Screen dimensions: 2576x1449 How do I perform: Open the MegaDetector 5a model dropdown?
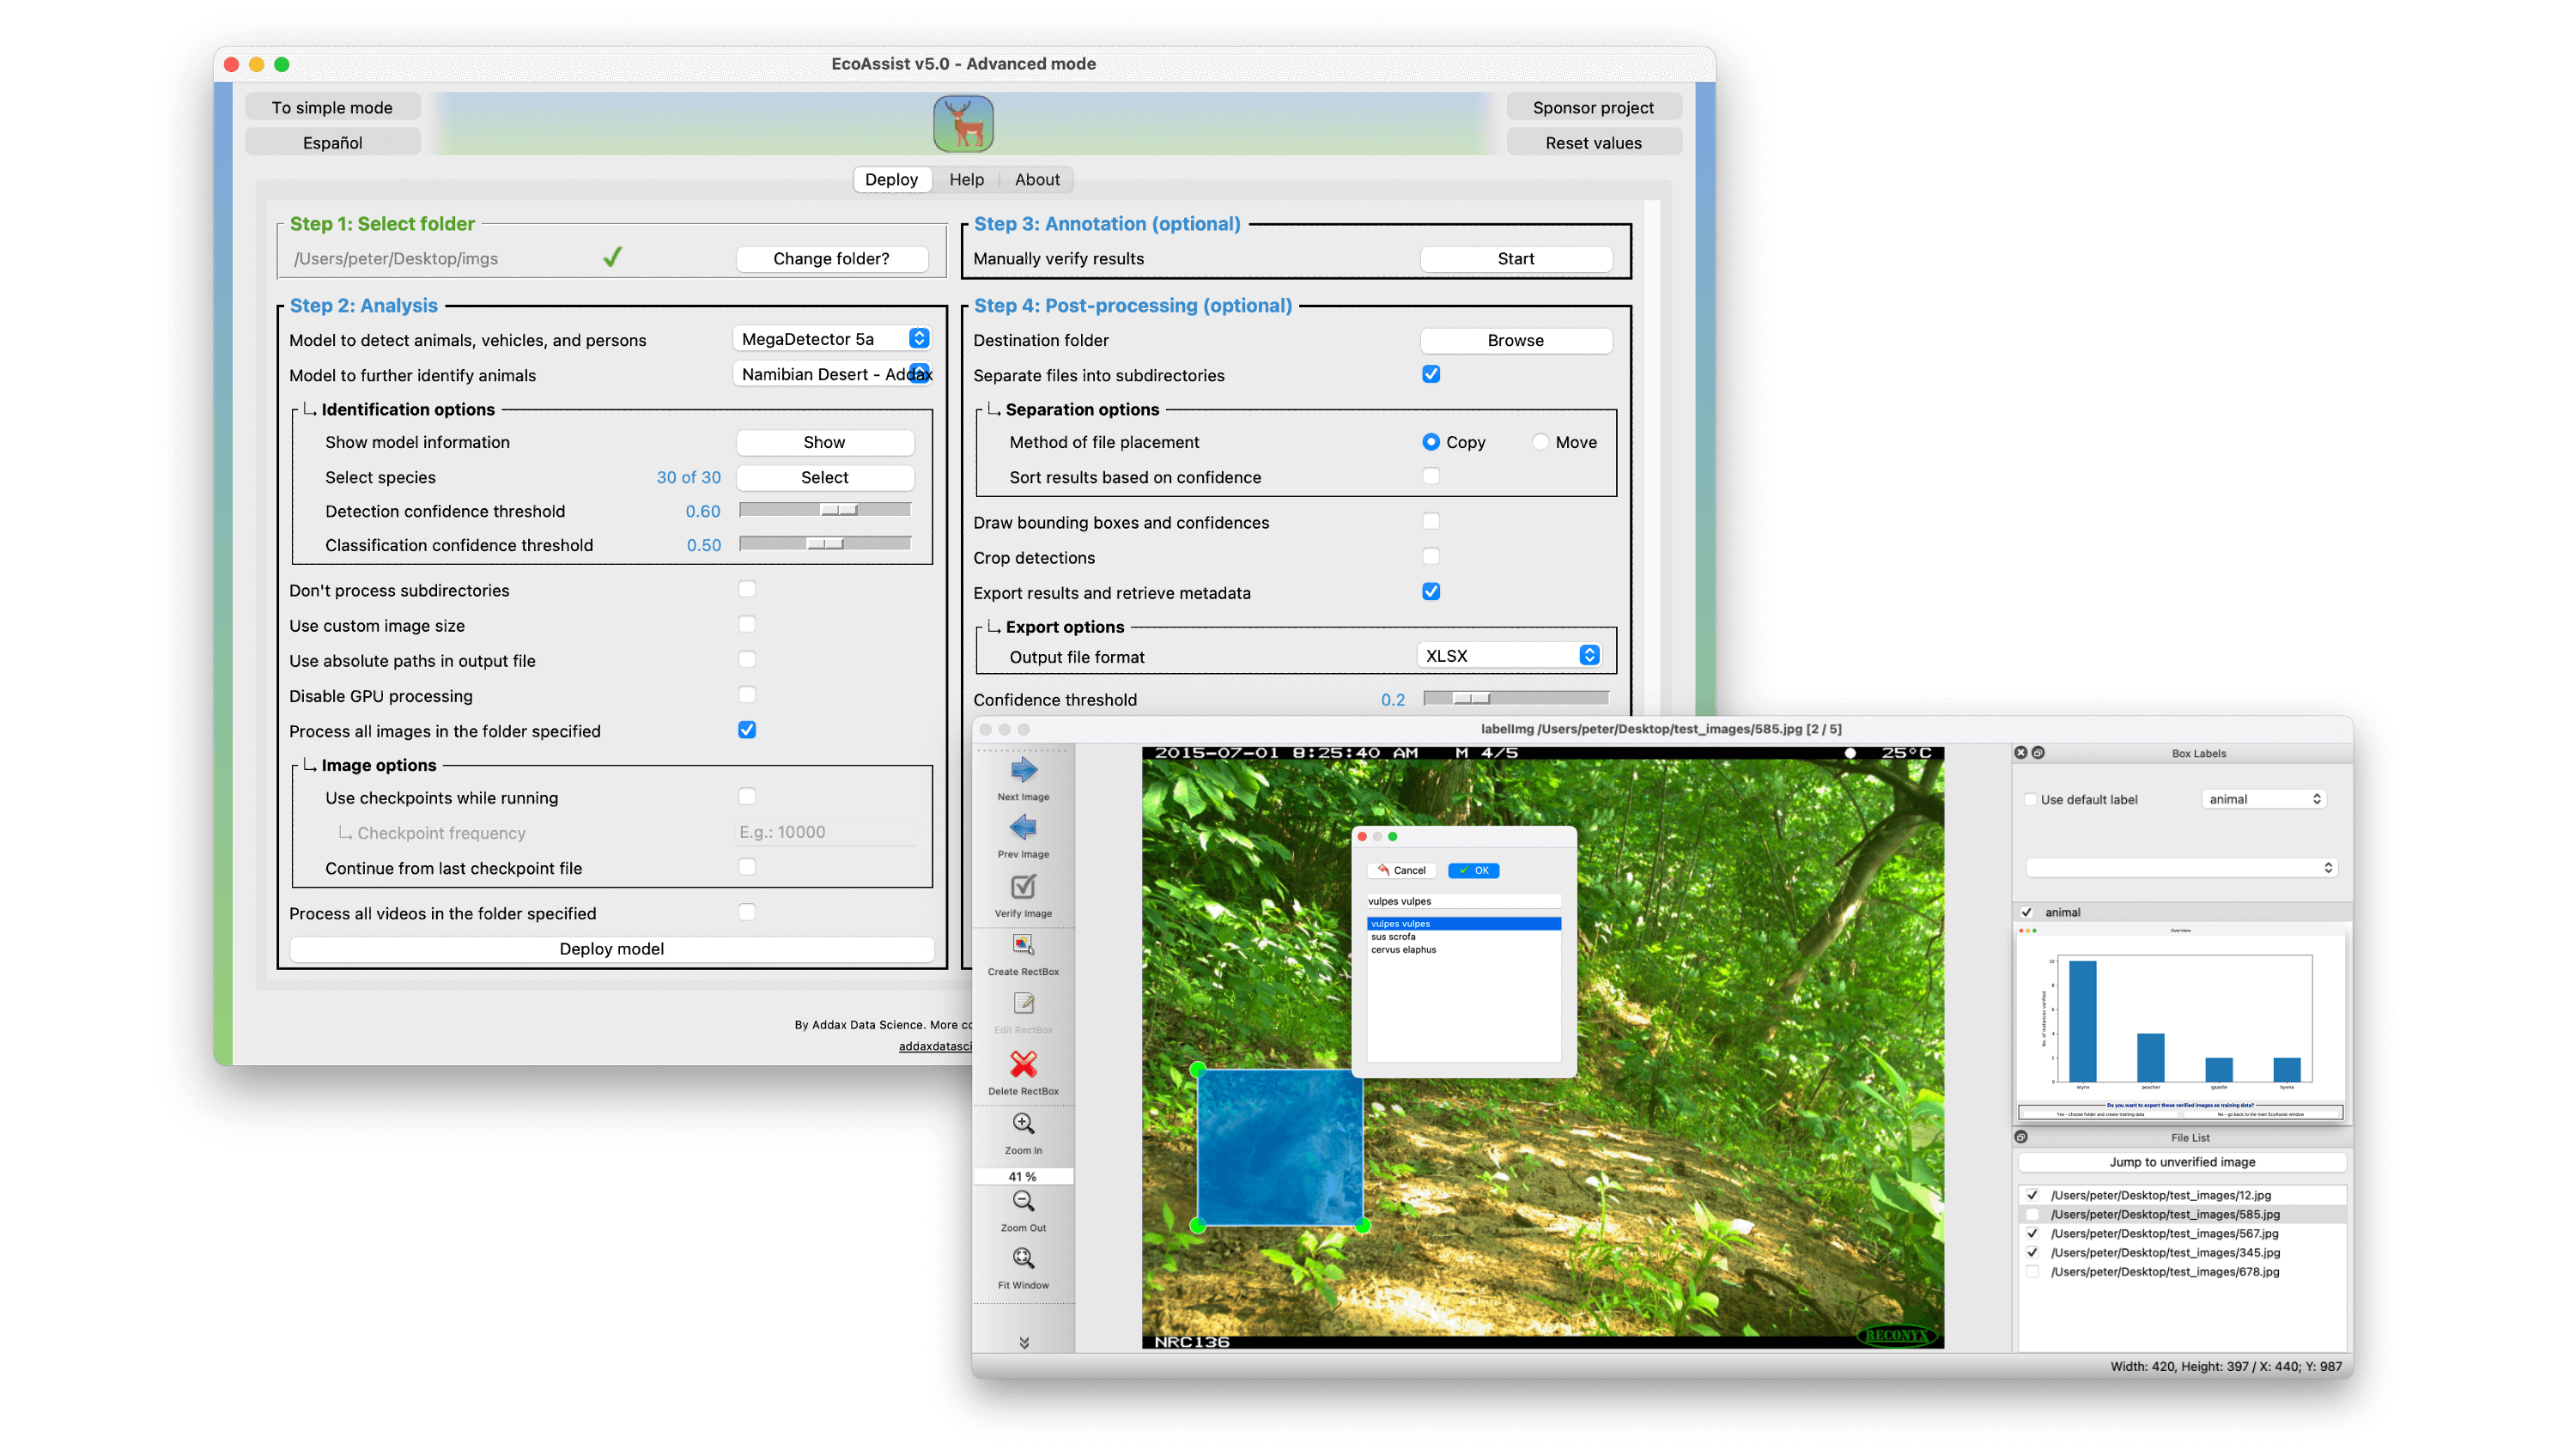[x=834, y=339]
